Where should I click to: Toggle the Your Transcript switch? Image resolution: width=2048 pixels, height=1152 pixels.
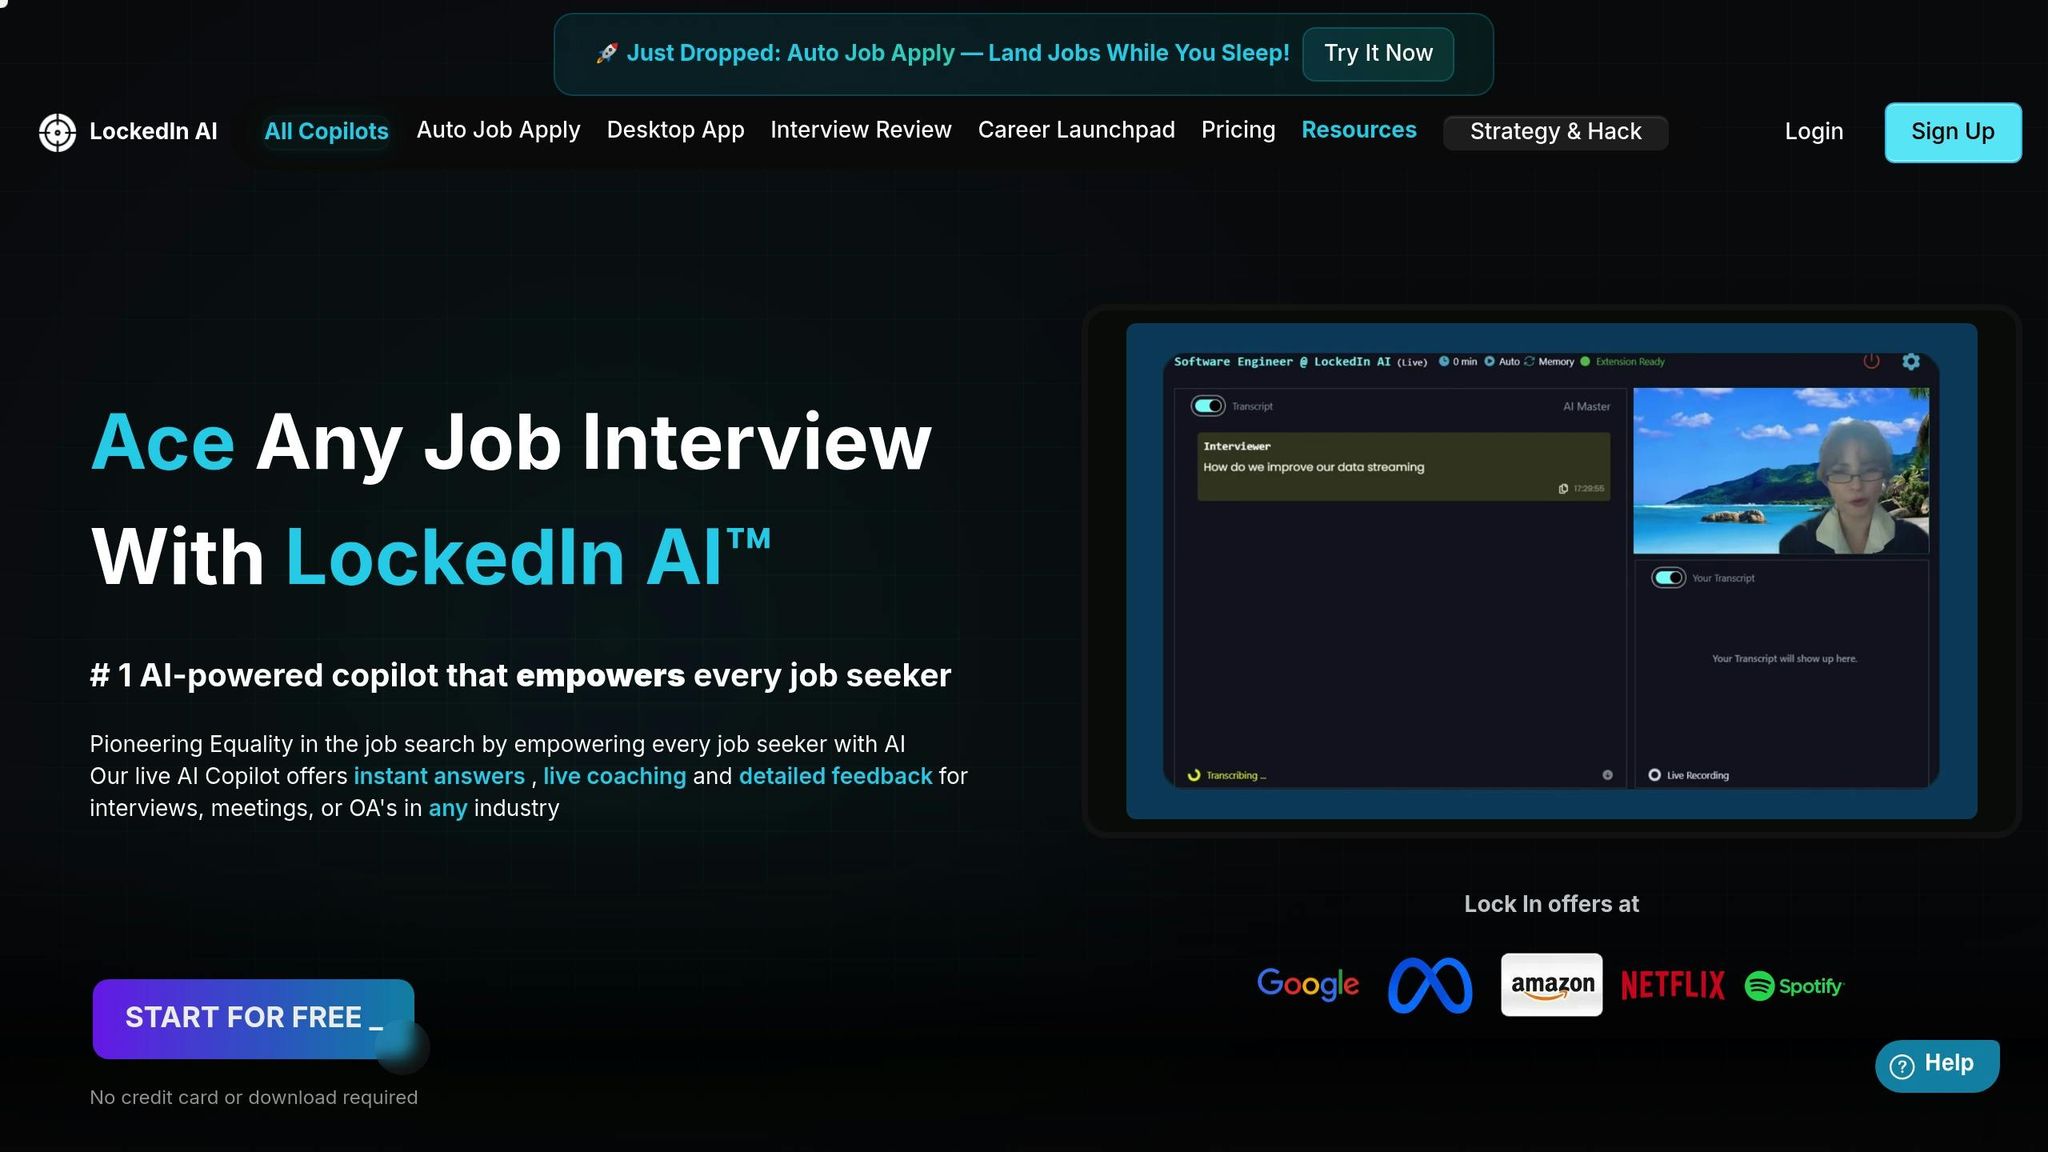1668,578
